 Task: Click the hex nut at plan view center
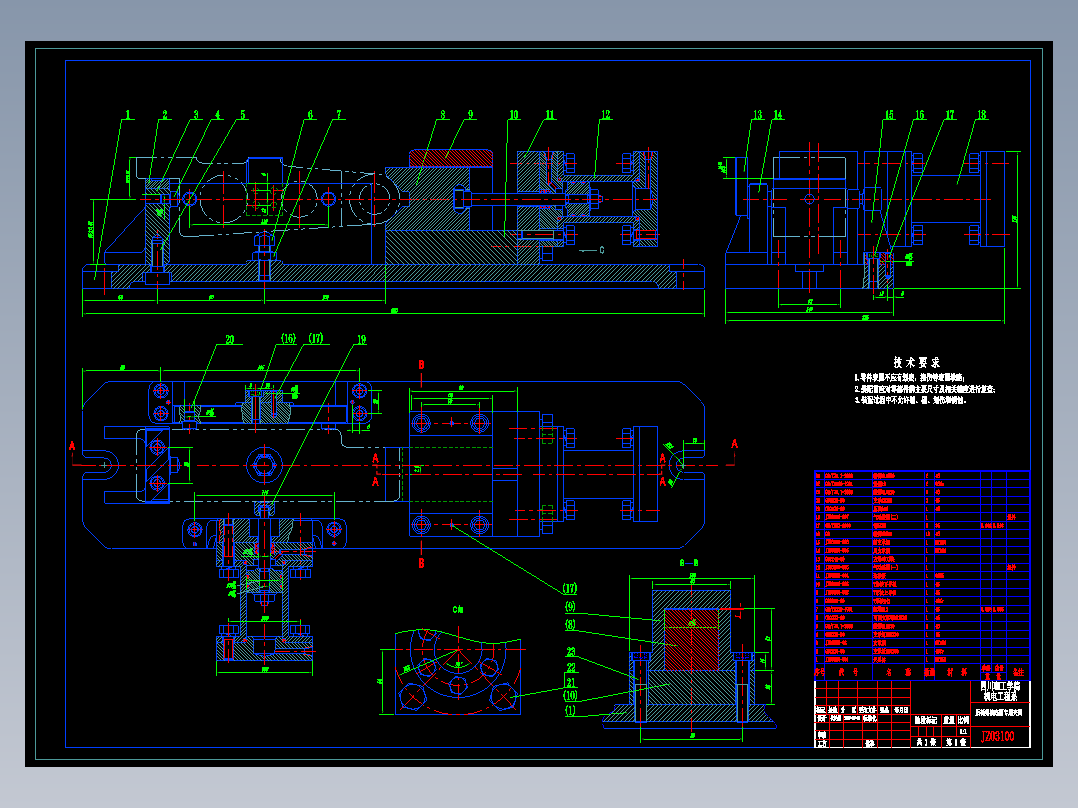coord(264,465)
